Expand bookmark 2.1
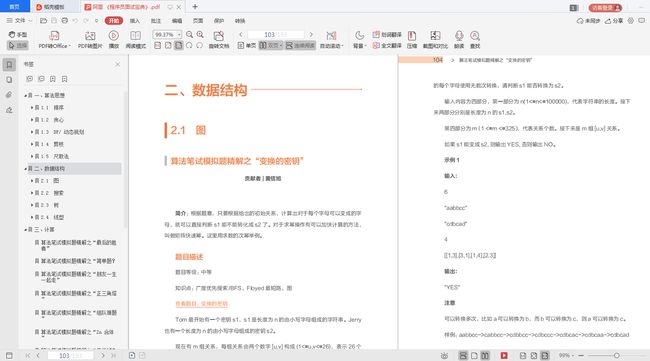 coord(32,181)
